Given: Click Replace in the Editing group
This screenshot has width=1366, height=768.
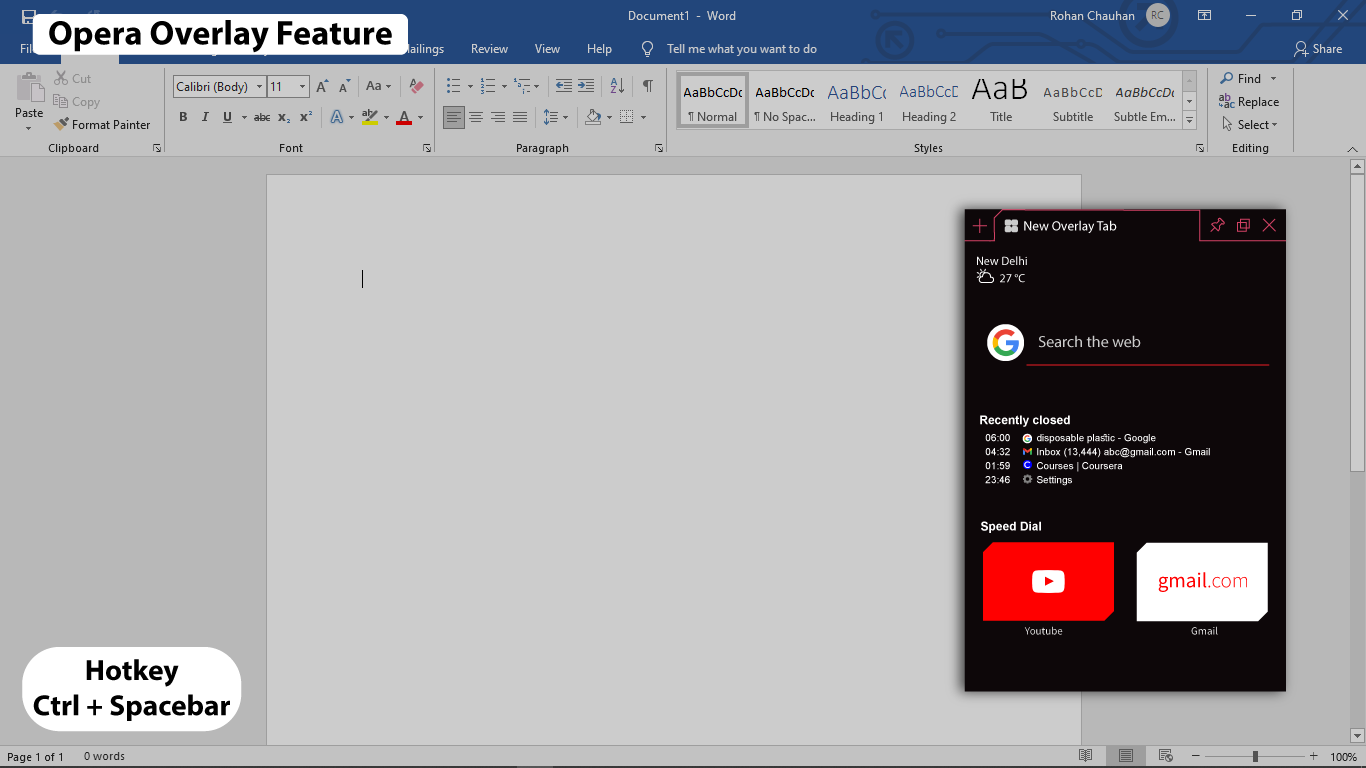Looking at the screenshot, I should [1249, 102].
